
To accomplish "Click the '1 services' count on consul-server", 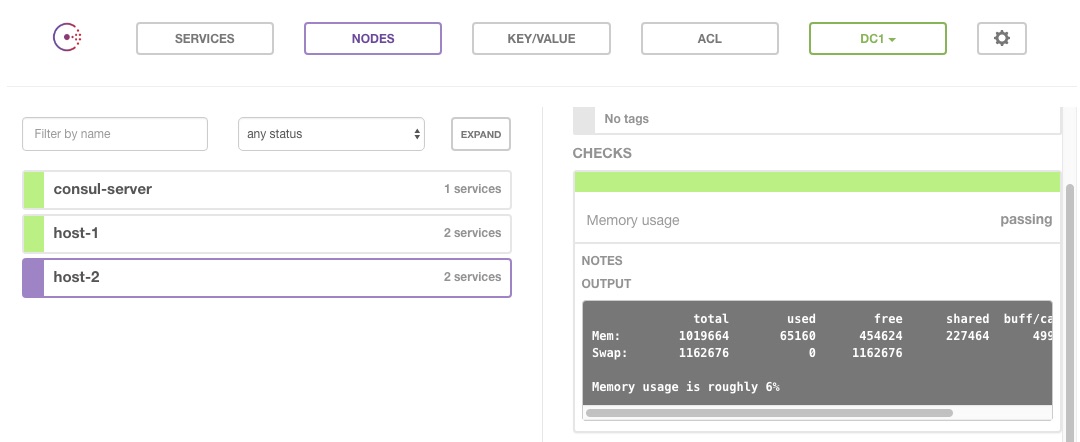I will pyautogui.click(x=472, y=189).
